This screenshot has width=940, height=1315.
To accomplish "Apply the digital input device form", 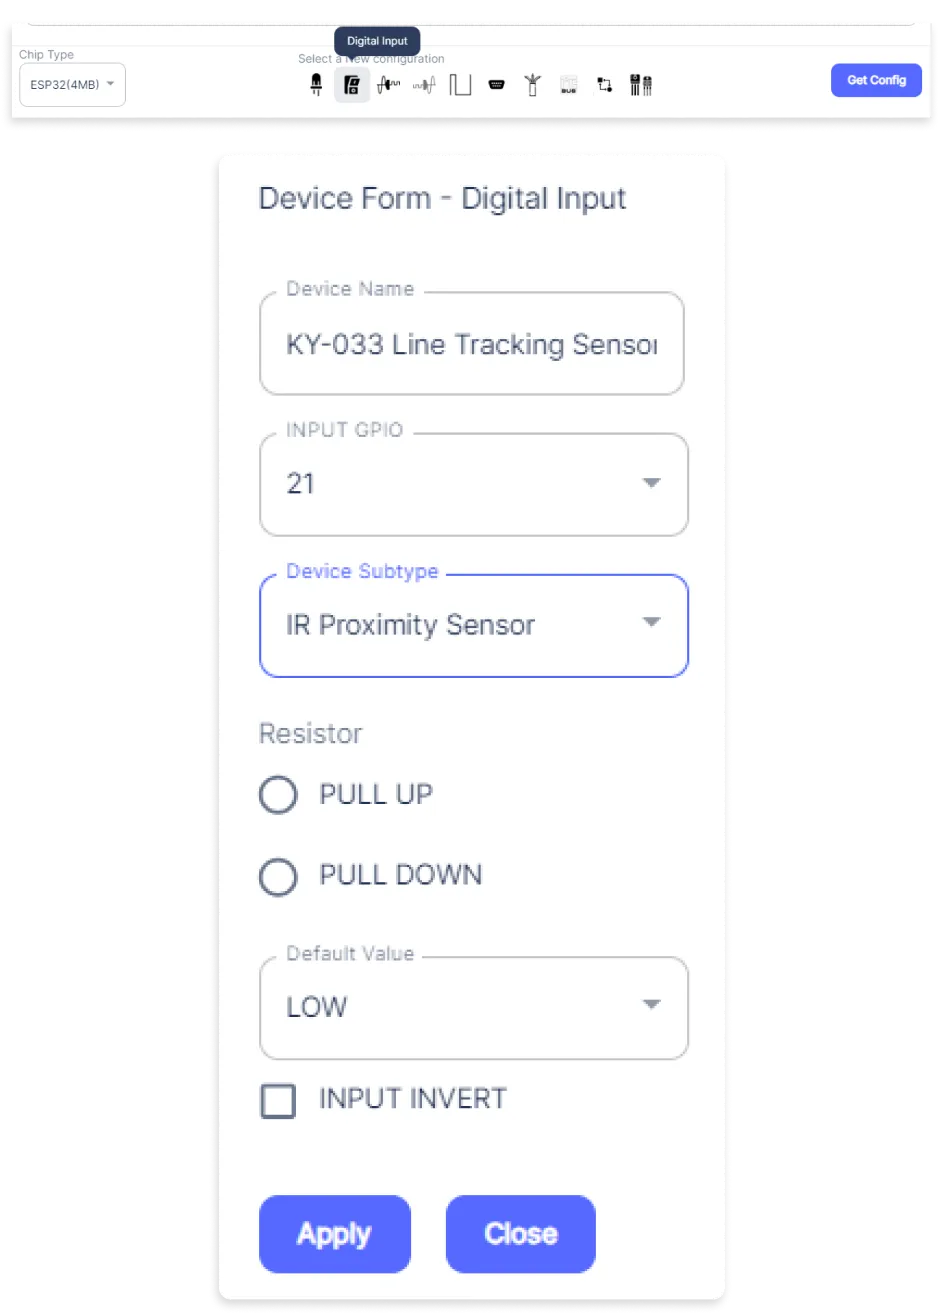I will [335, 1234].
